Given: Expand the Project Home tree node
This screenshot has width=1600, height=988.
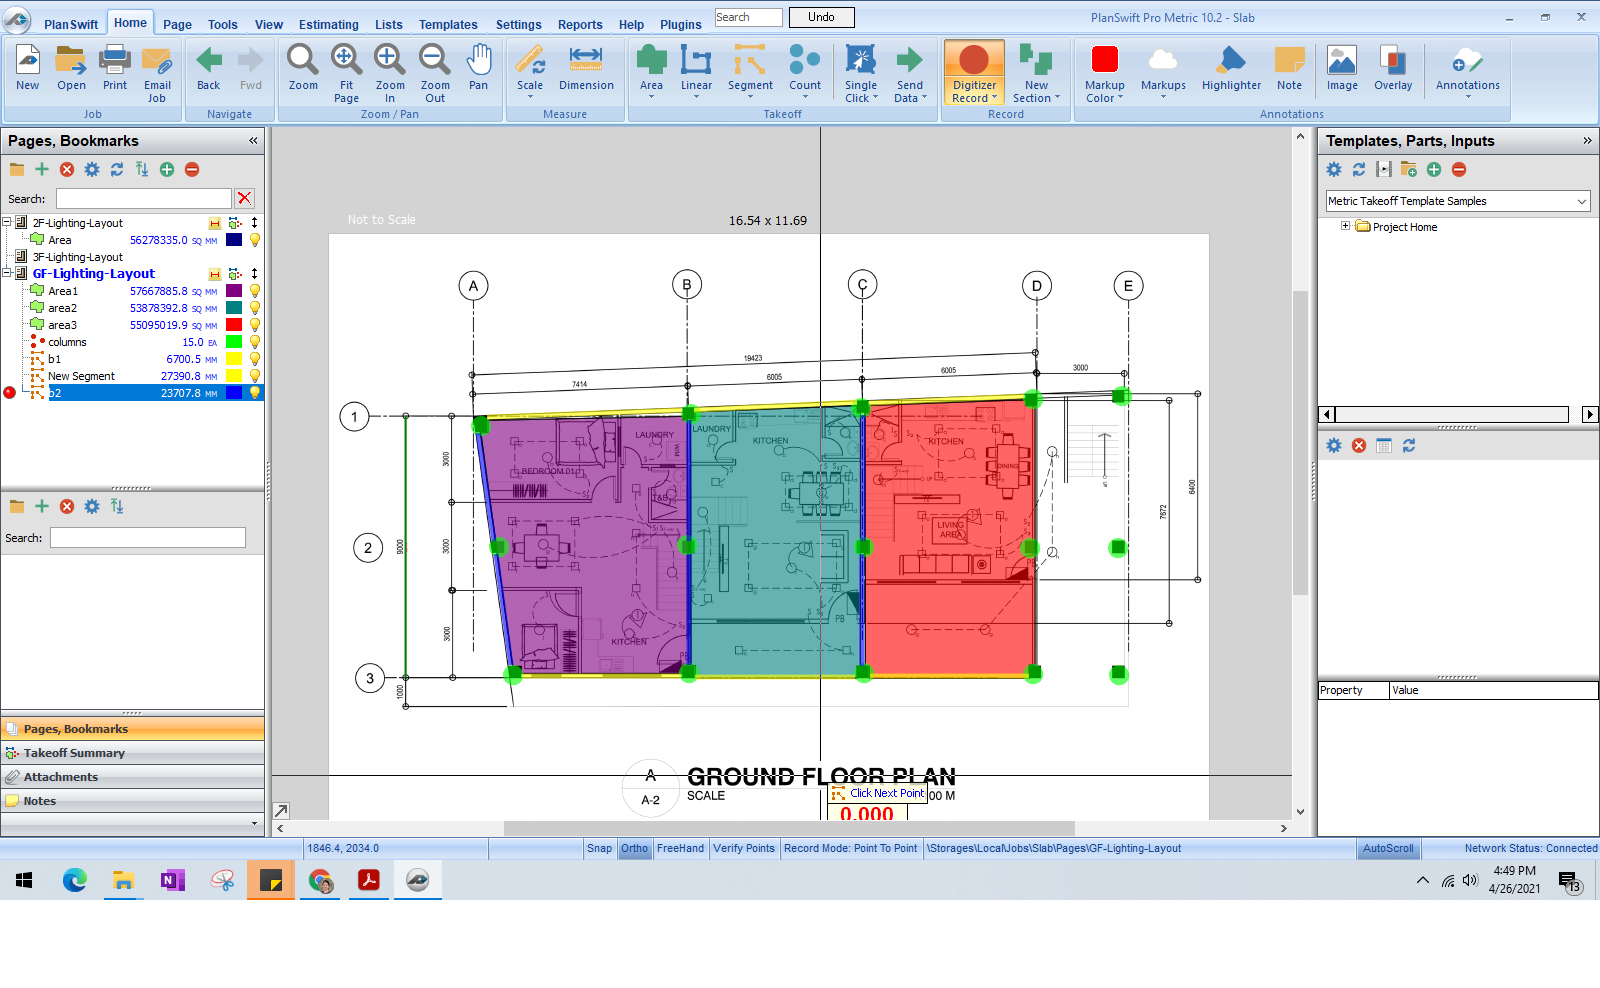Looking at the screenshot, I should (x=1346, y=227).
